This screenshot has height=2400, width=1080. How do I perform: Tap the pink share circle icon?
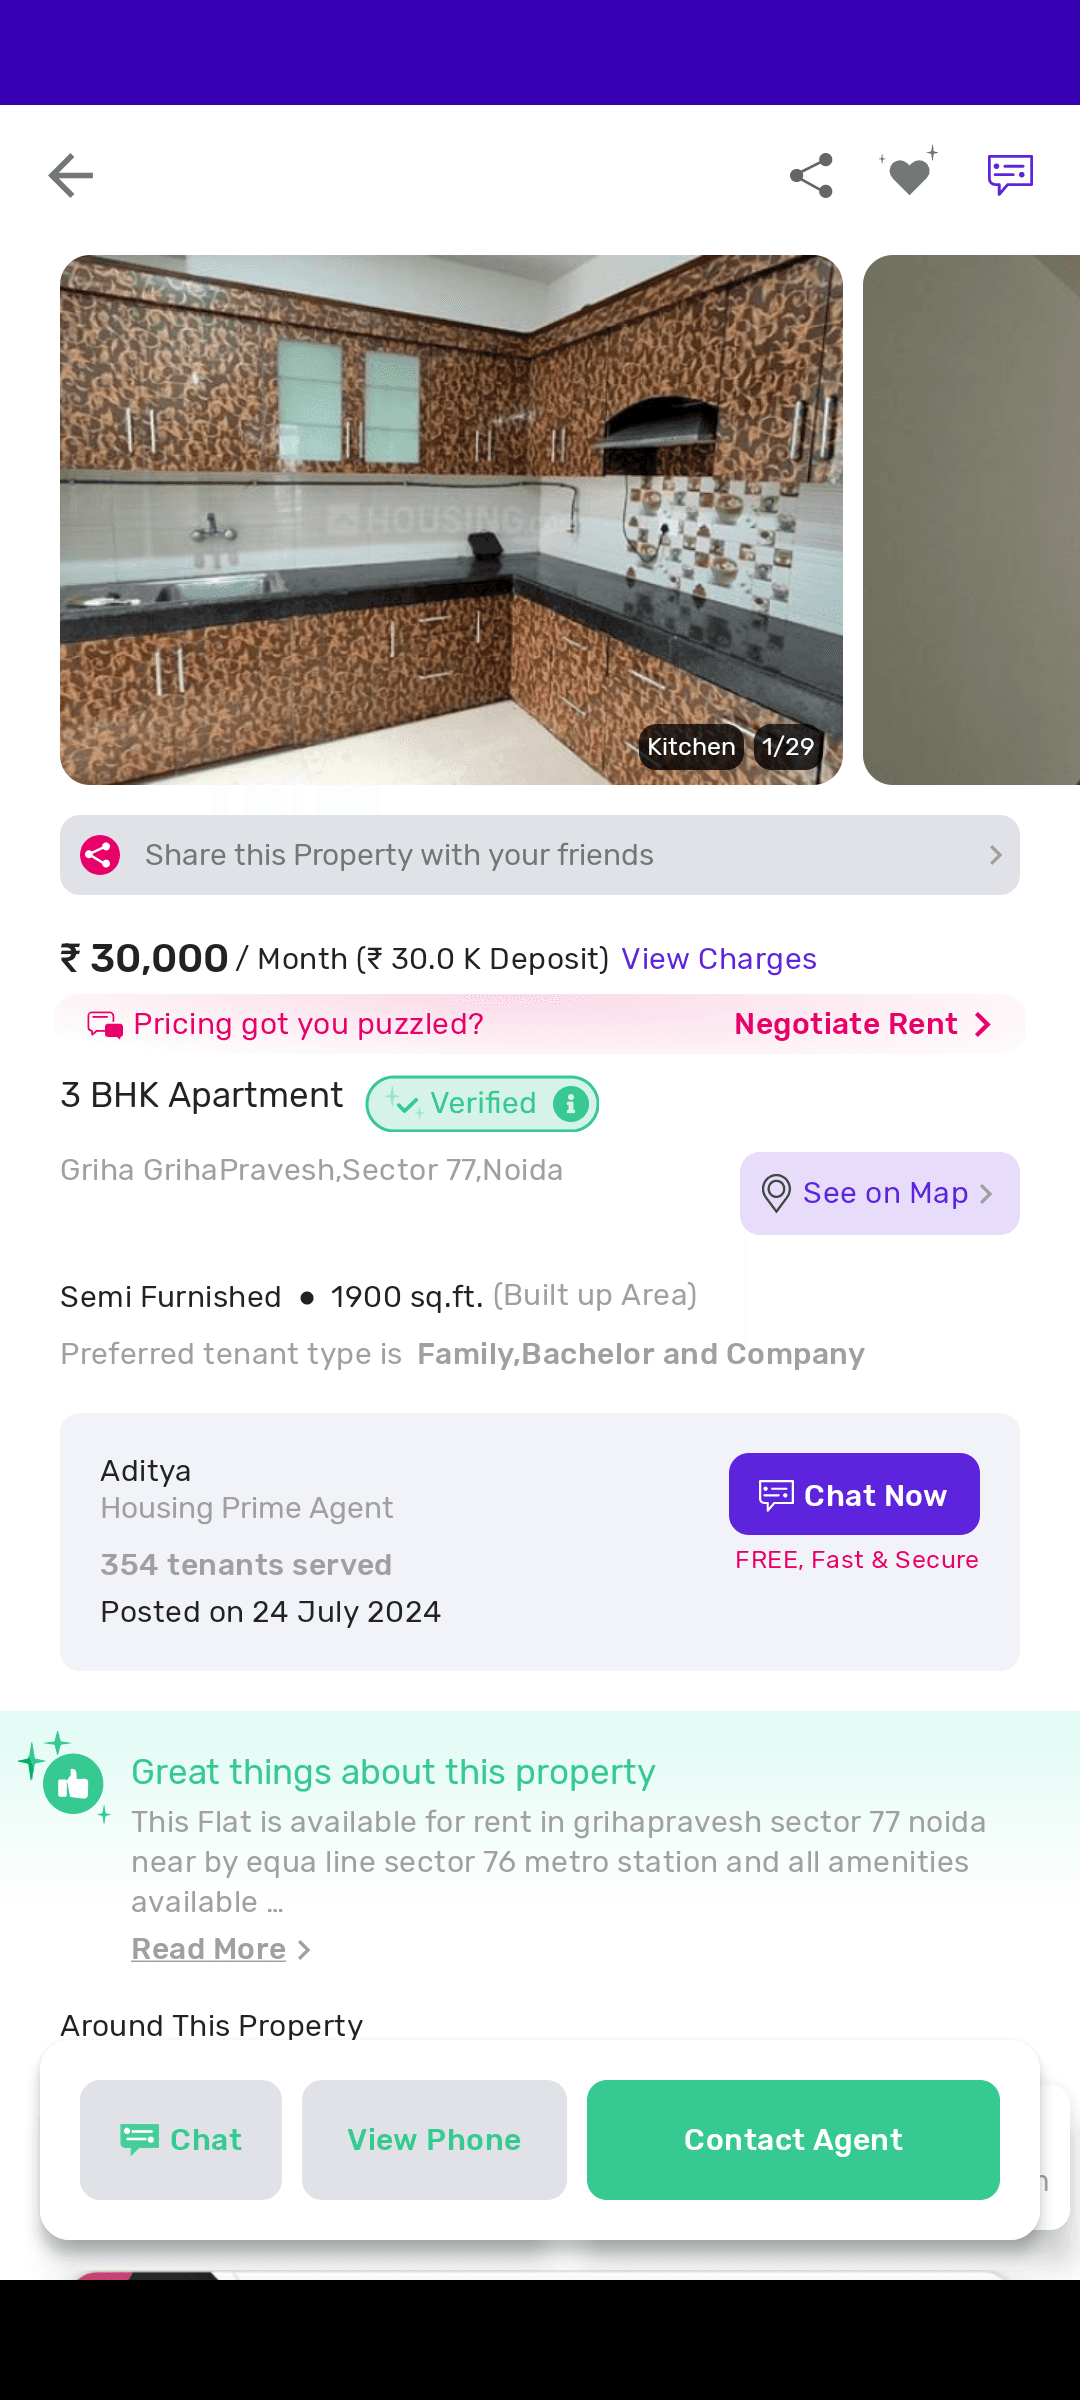coord(100,855)
